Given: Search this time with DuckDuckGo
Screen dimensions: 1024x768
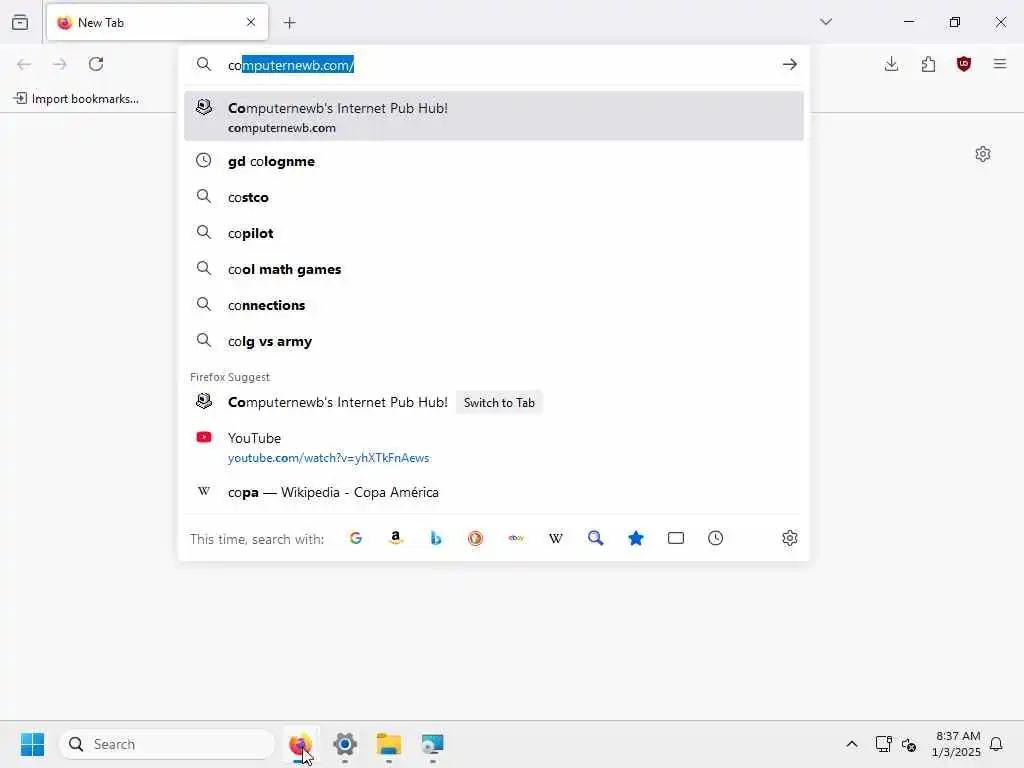Looking at the screenshot, I should [475, 538].
